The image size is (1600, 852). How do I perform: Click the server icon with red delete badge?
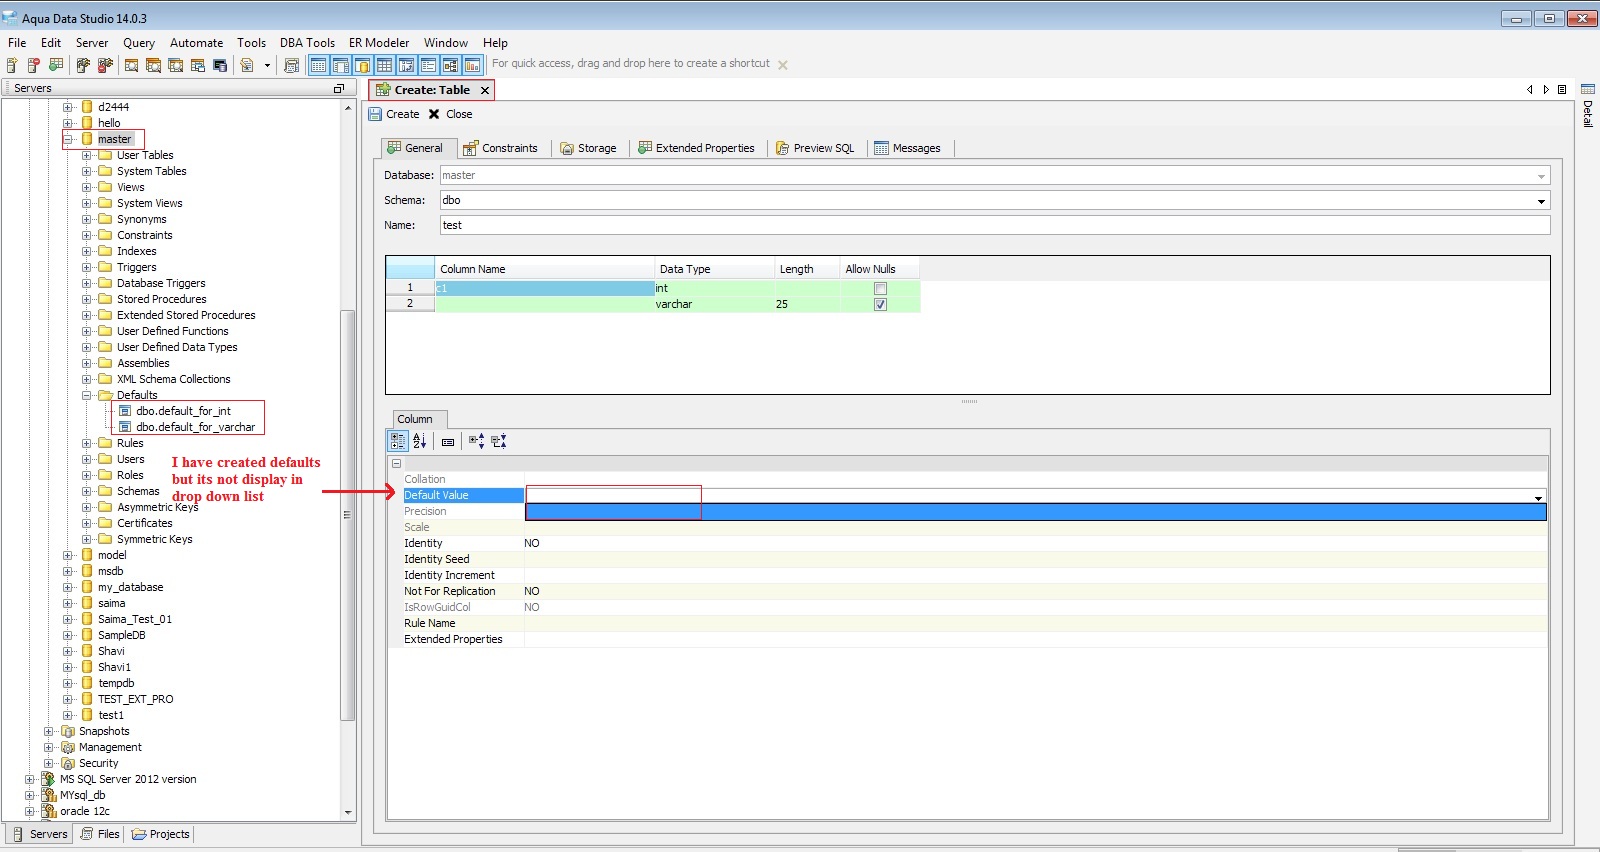tap(33, 65)
